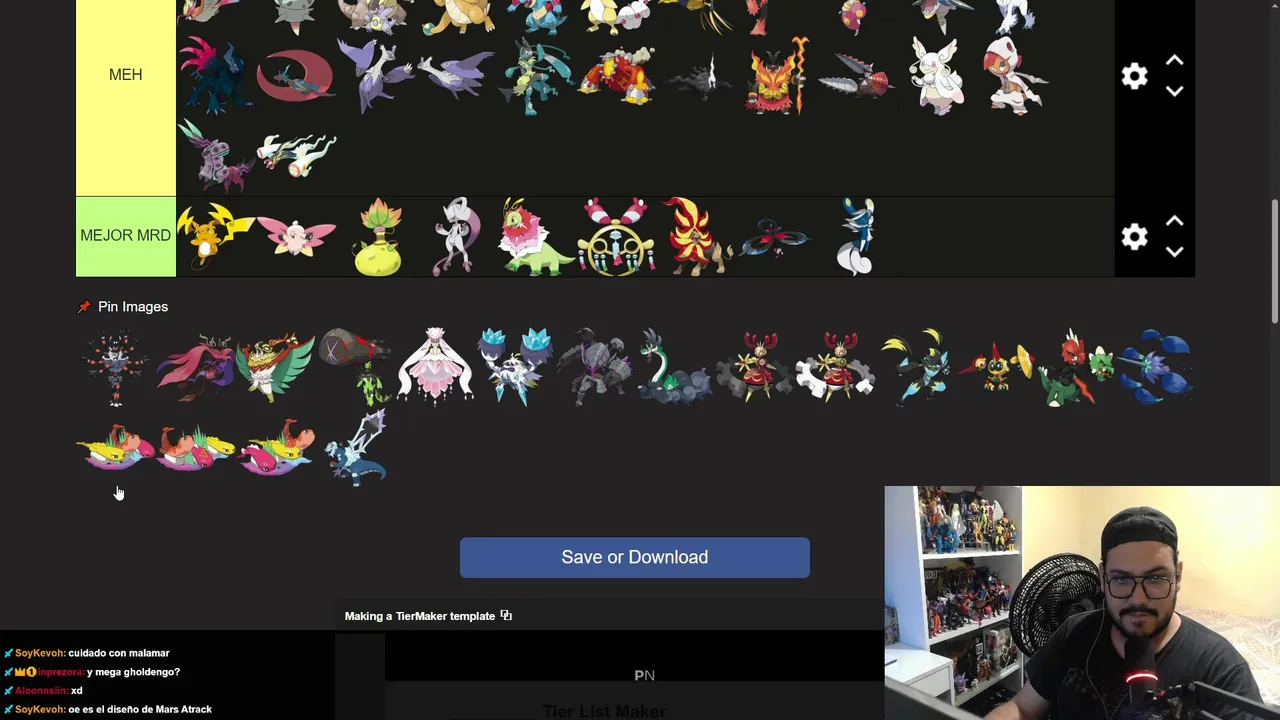The image size is (1280, 720).
Task: Choose the red volcano Camerupt in MEH
Action: click(x=616, y=76)
